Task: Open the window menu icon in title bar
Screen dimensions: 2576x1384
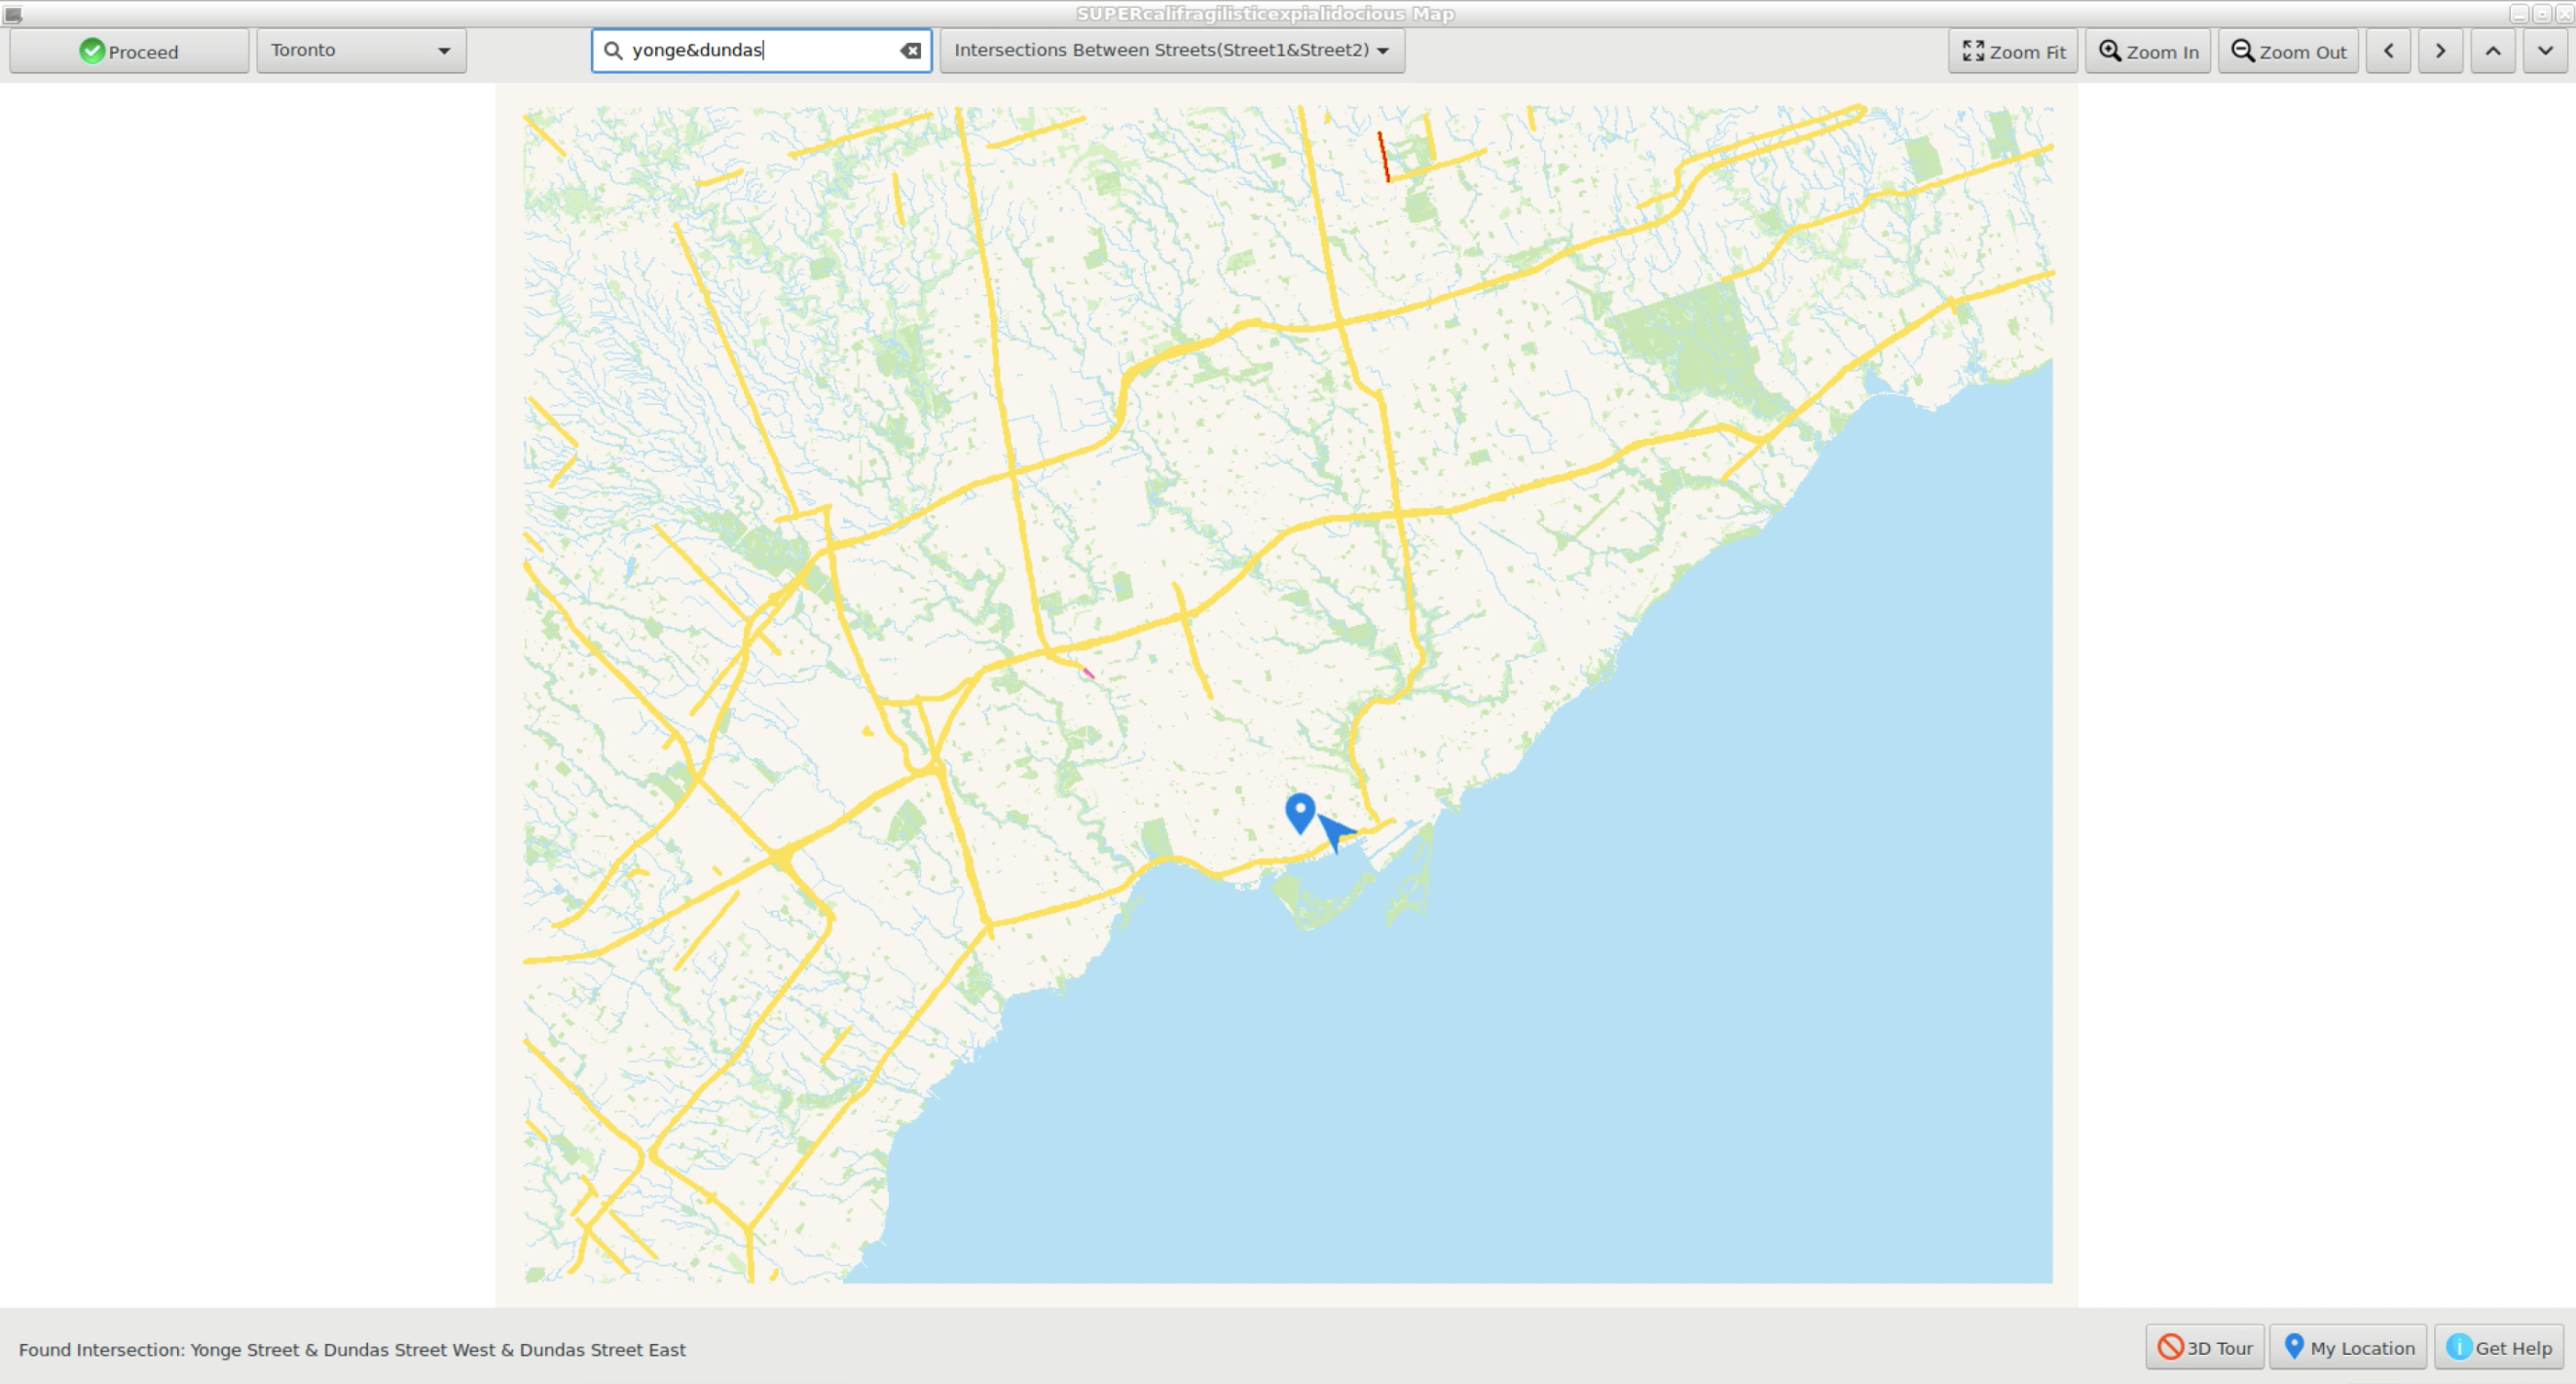Action: click(x=13, y=14)
